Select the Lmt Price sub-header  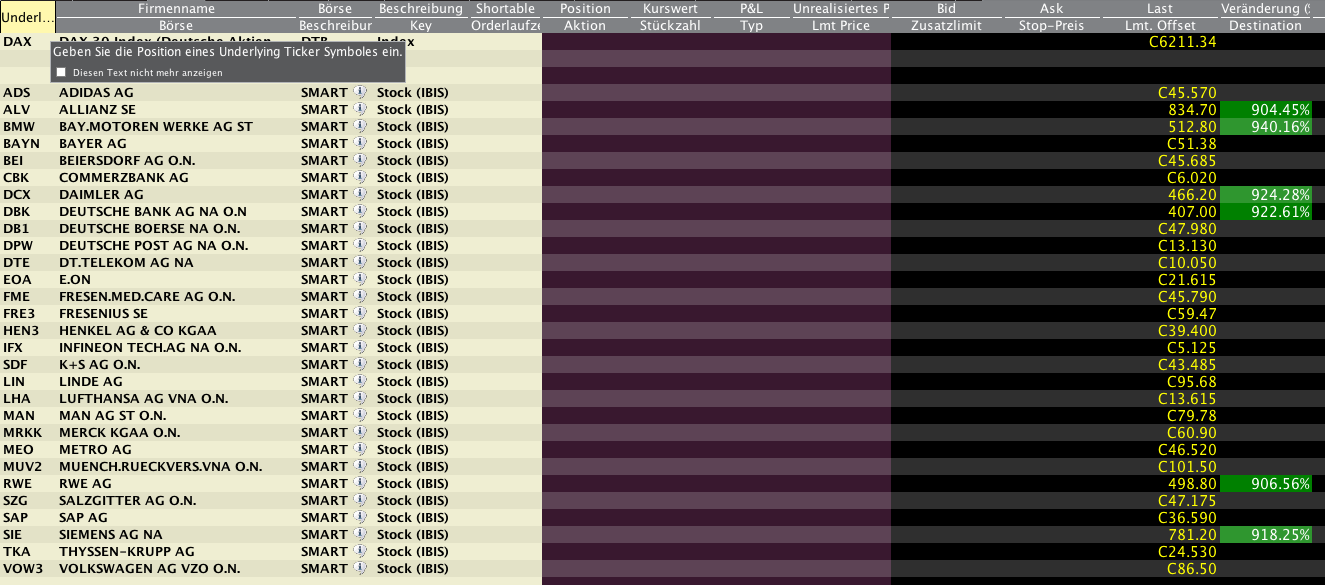[841, 25]
